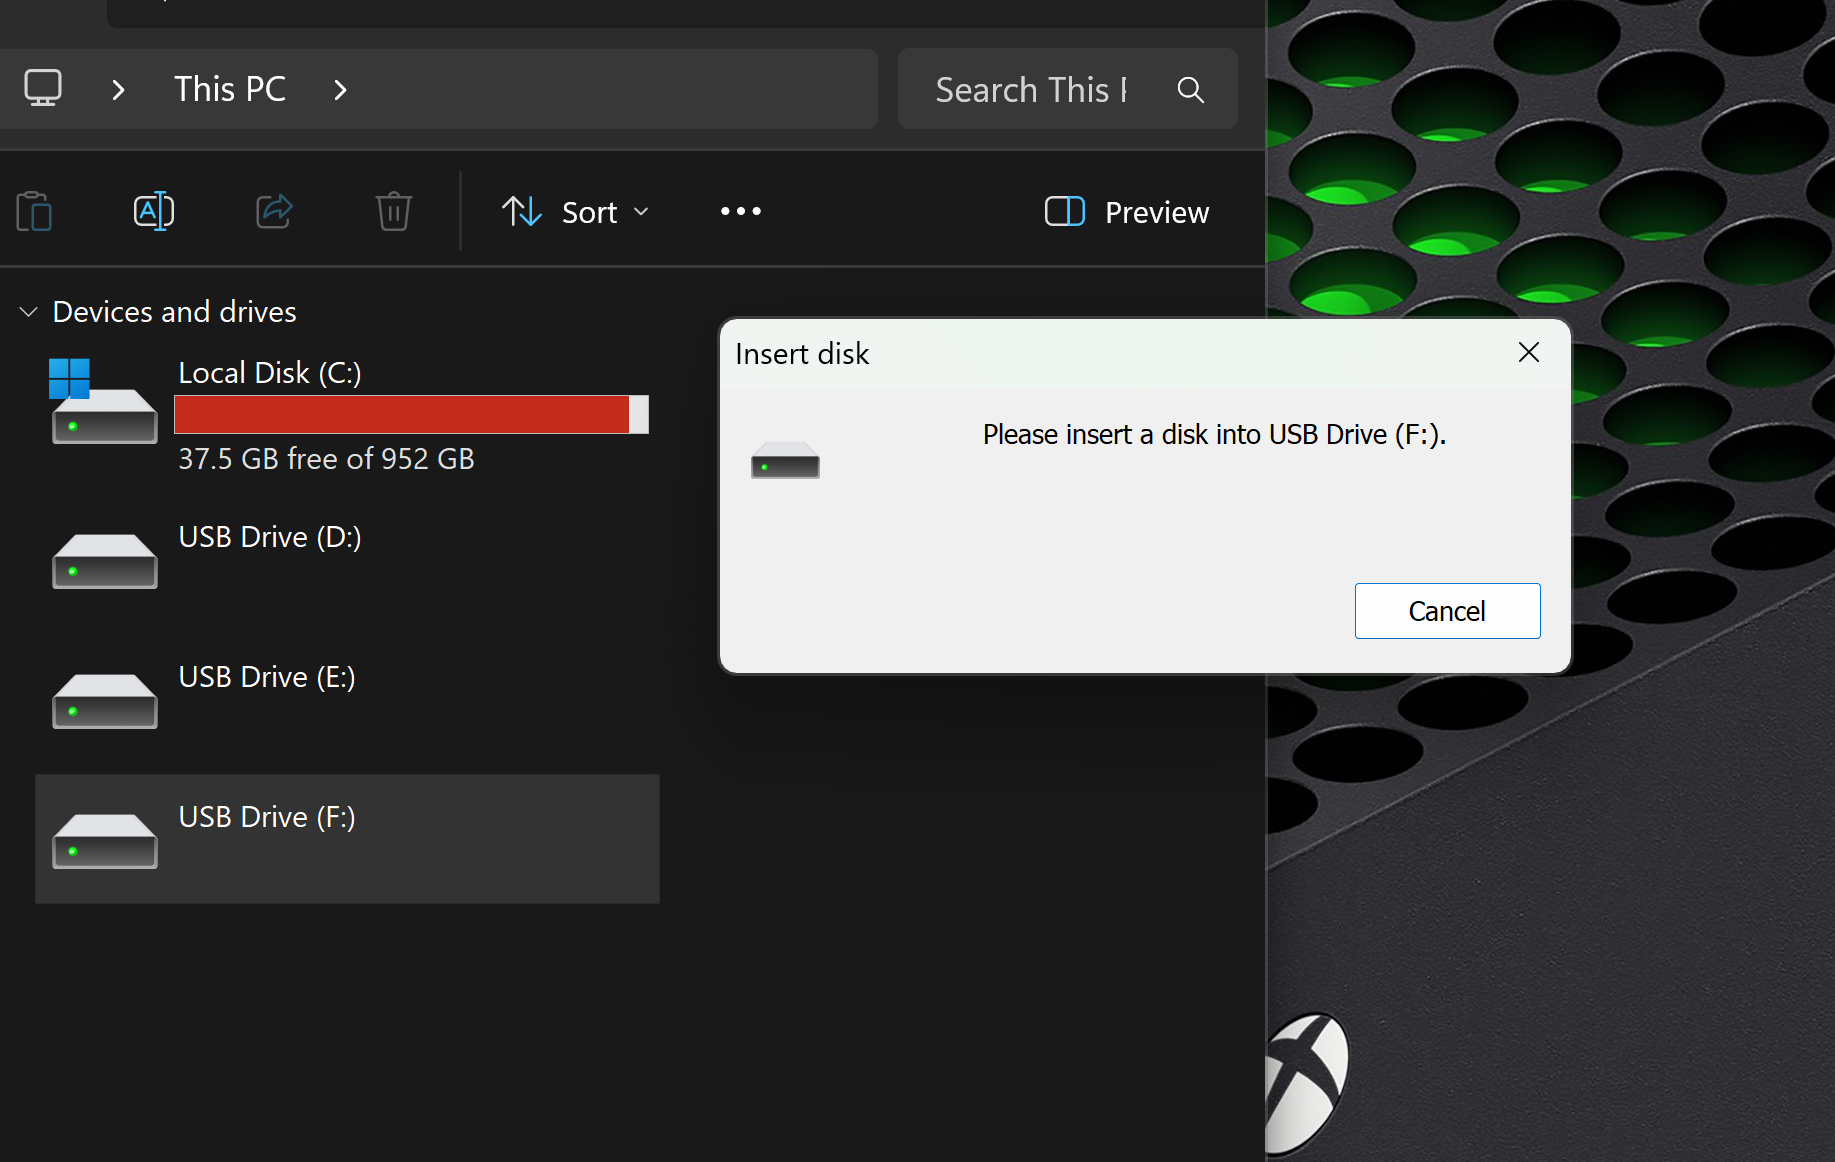Select USB Drive (F:) in the drive list
The width and height of the screenshot is (1835, 1162).
click(x=266, y=817)
